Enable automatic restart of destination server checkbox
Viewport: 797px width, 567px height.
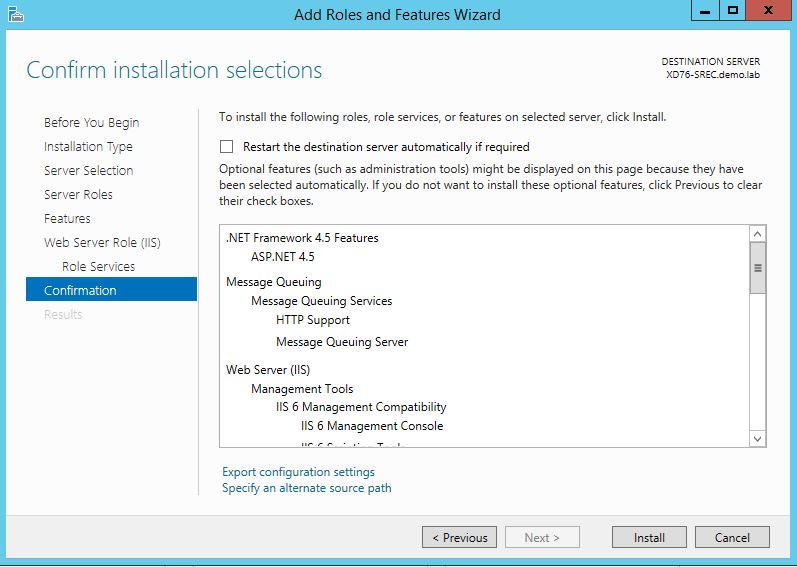tap(226, 147)
